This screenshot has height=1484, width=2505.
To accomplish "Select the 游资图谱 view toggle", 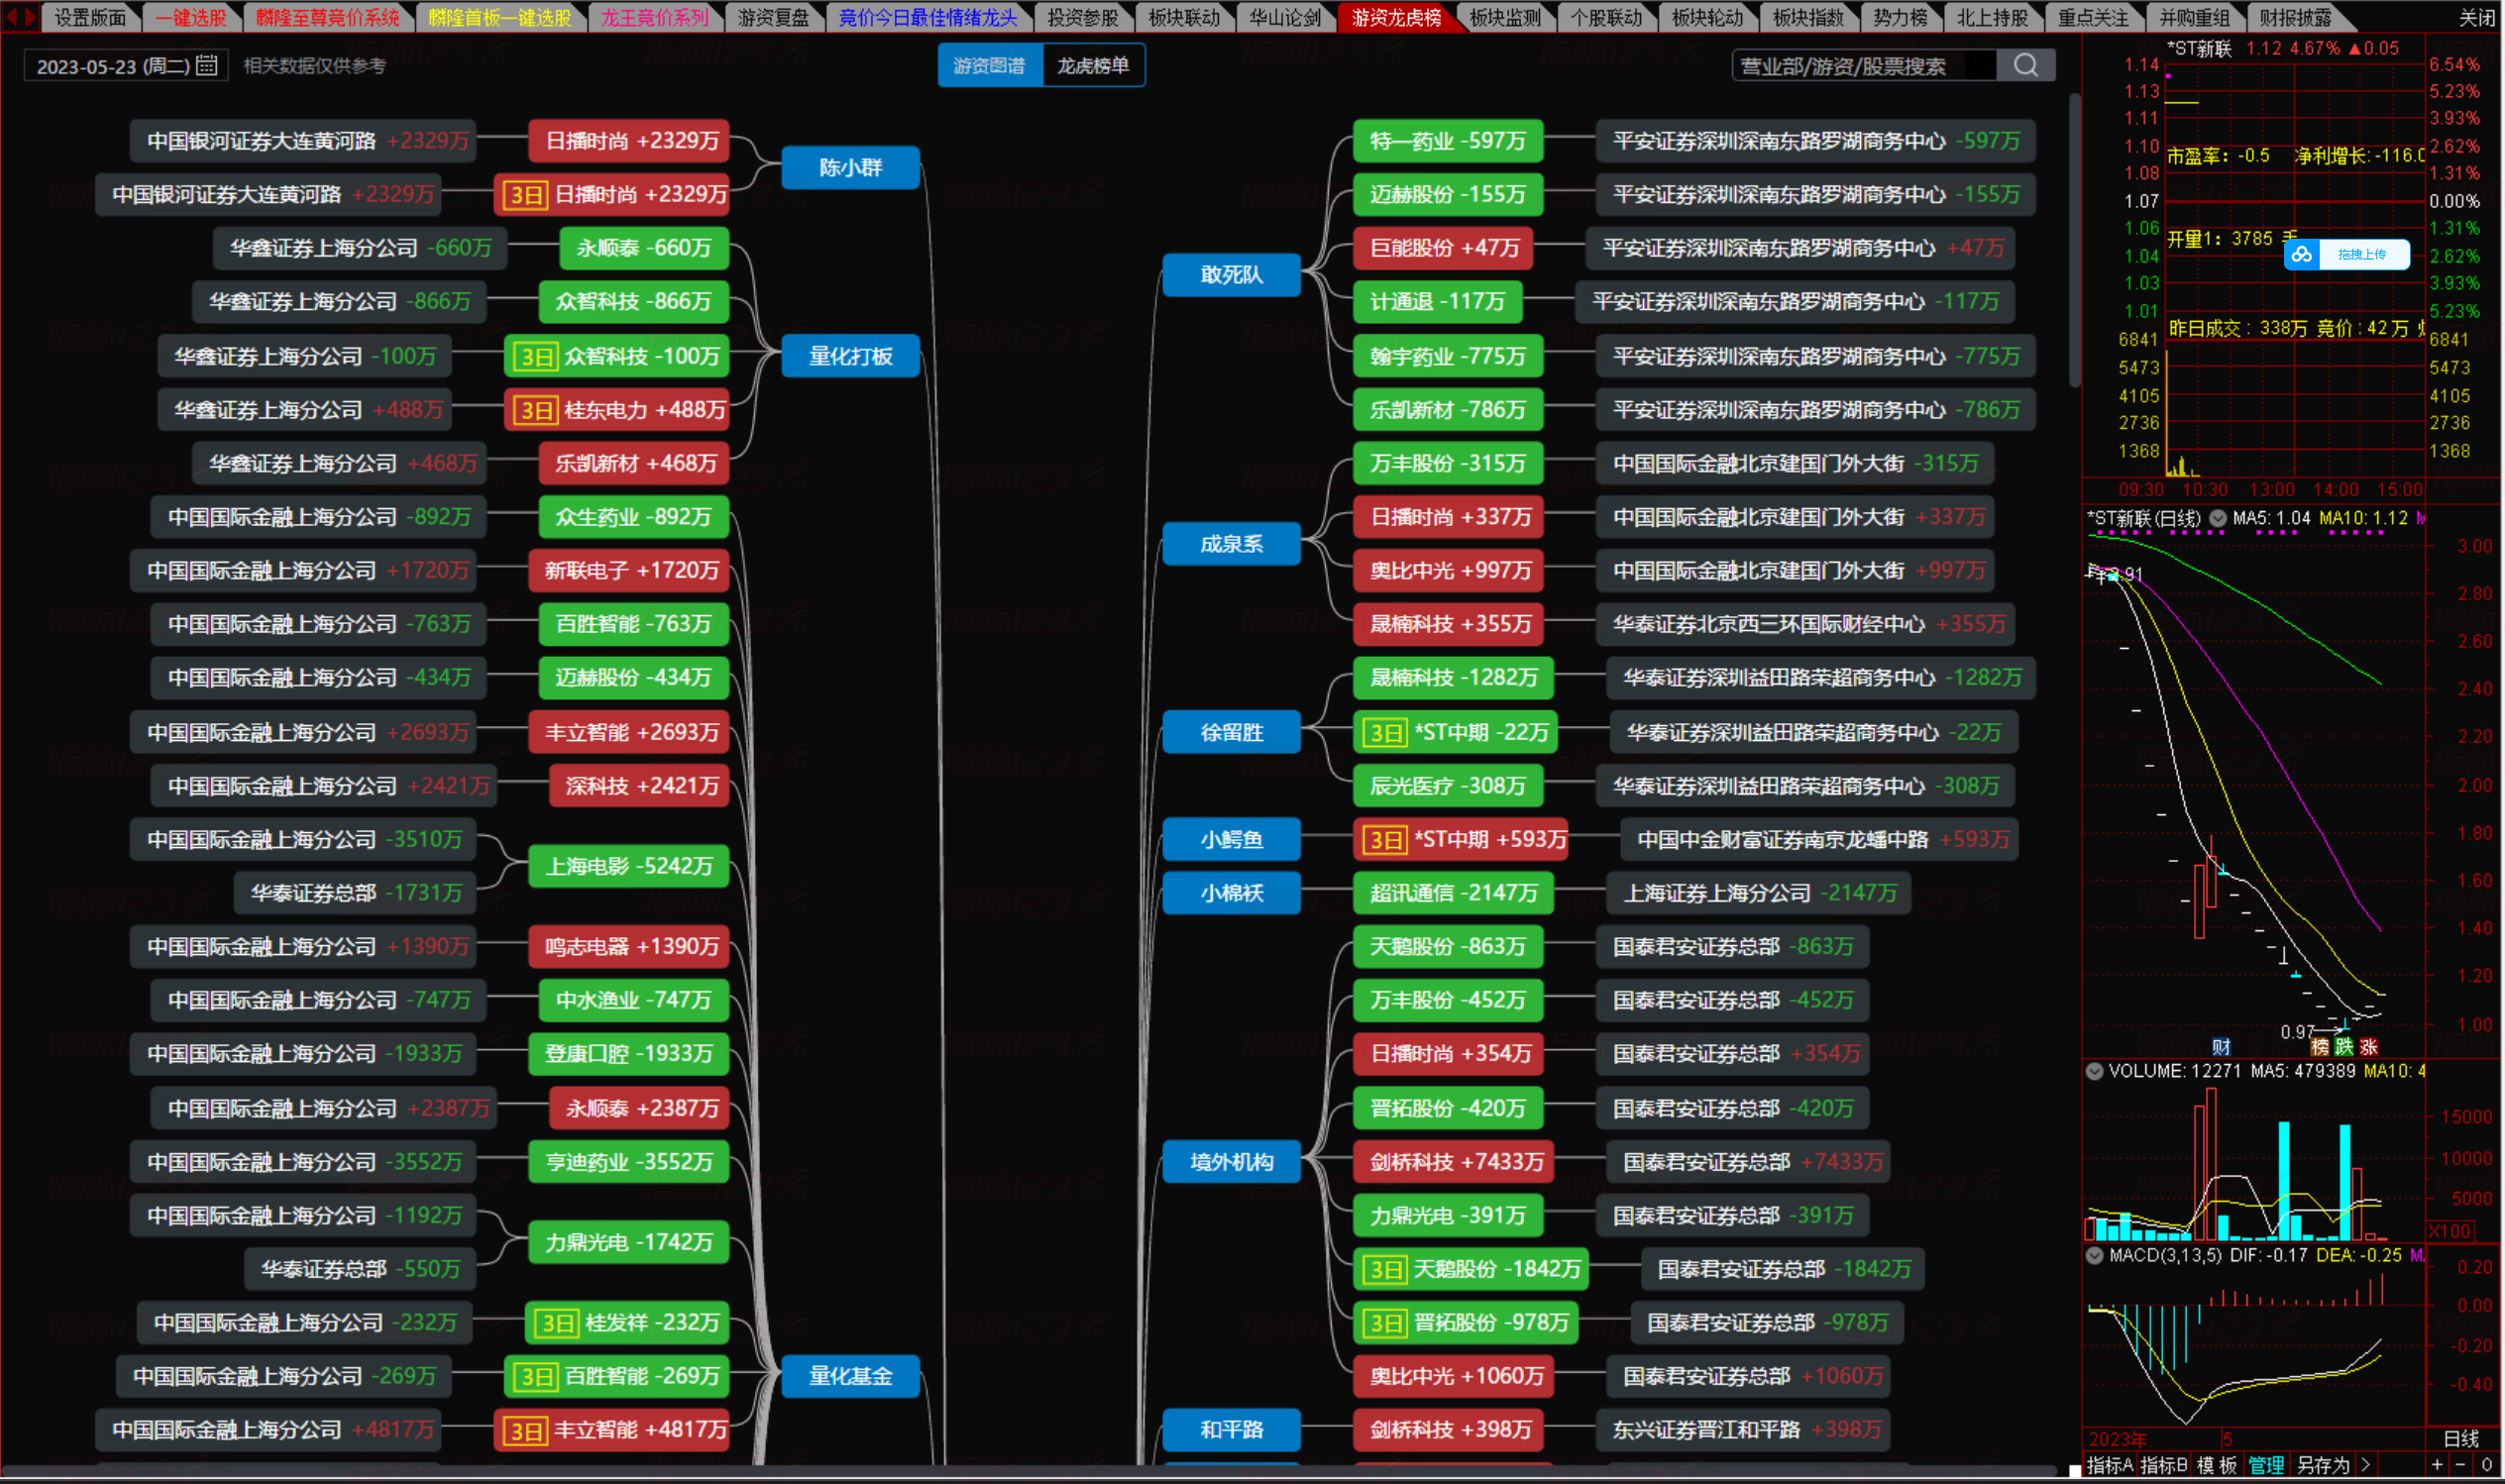I will click(989, 66).
